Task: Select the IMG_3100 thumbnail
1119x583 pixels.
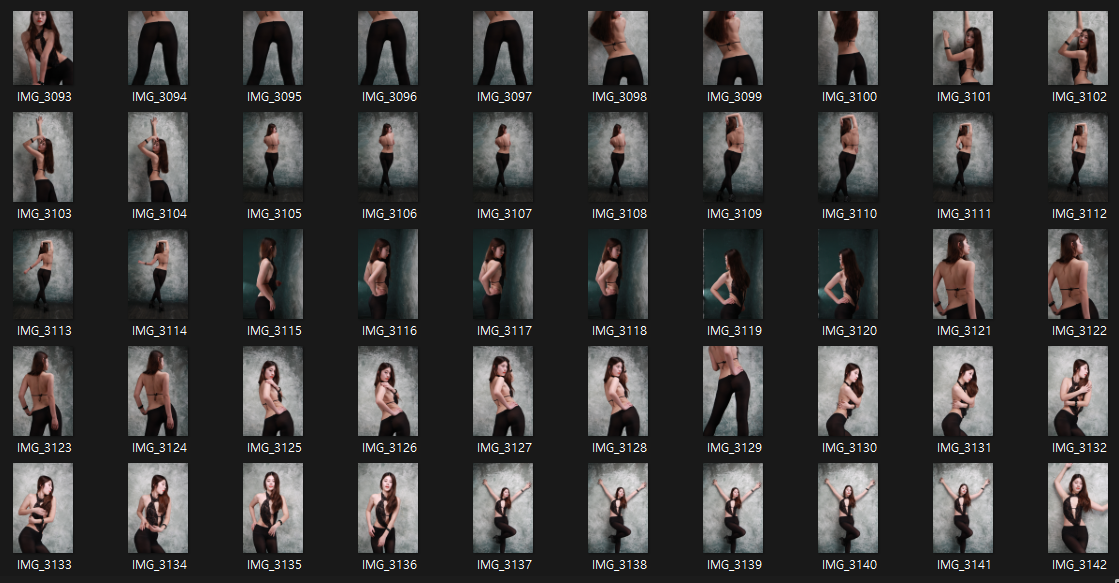Action: (x=848, y=48)
